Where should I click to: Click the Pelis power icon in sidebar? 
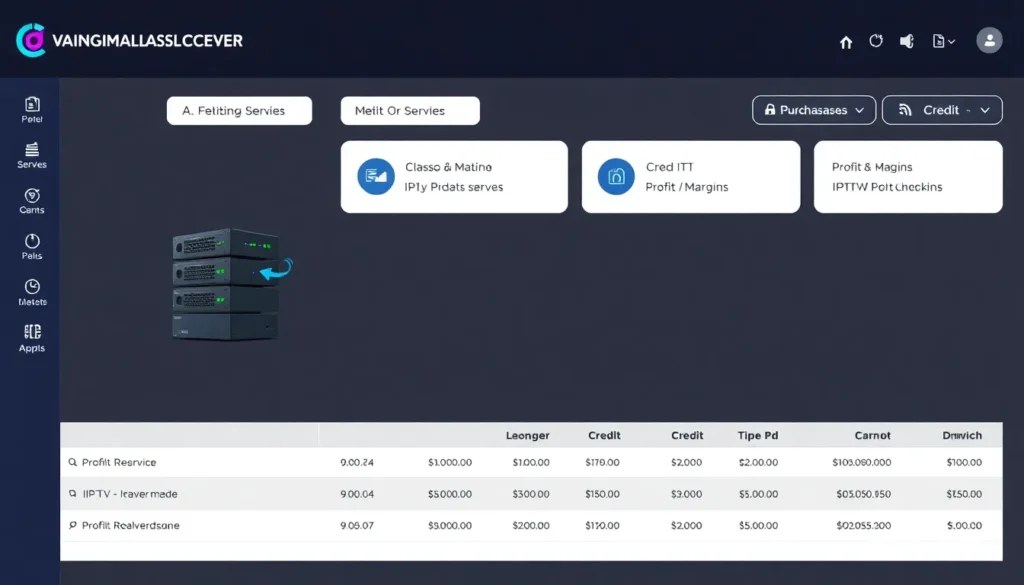32,242
